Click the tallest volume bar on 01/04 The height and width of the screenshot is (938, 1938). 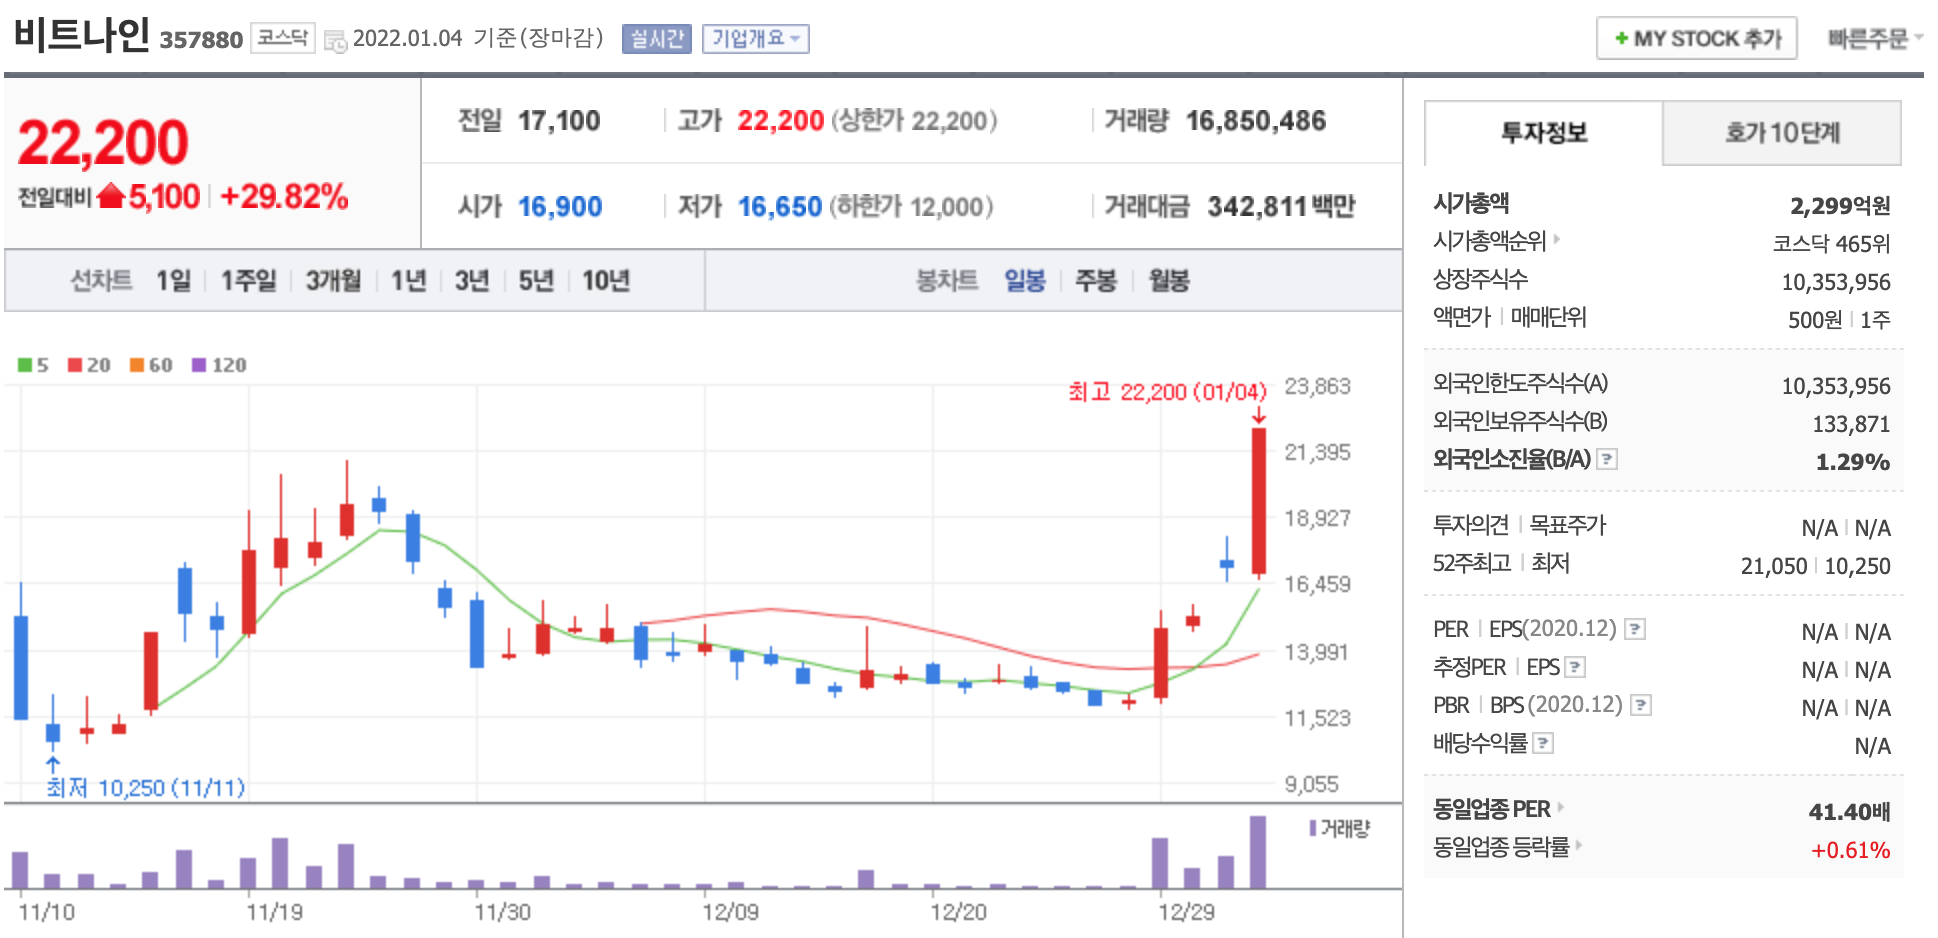(x=1258, y=852)
